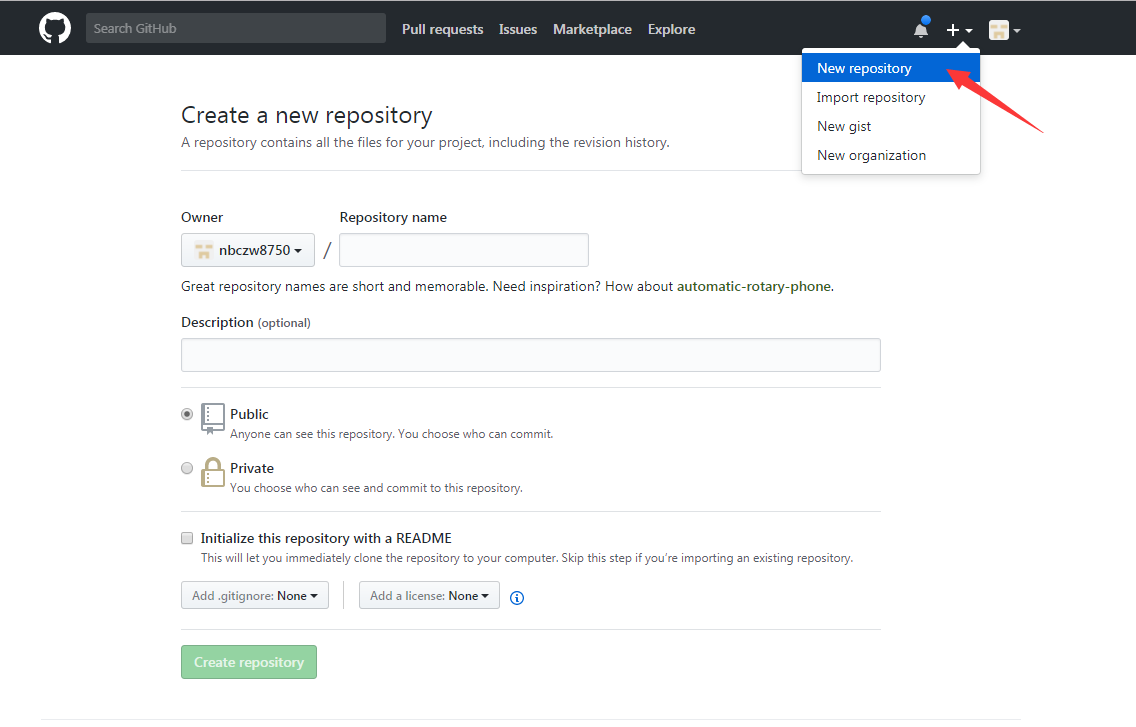The width and height of the screenshot is (1136, 727).
Task: Click the Repository name input field
Action: (x=464, y=250)
